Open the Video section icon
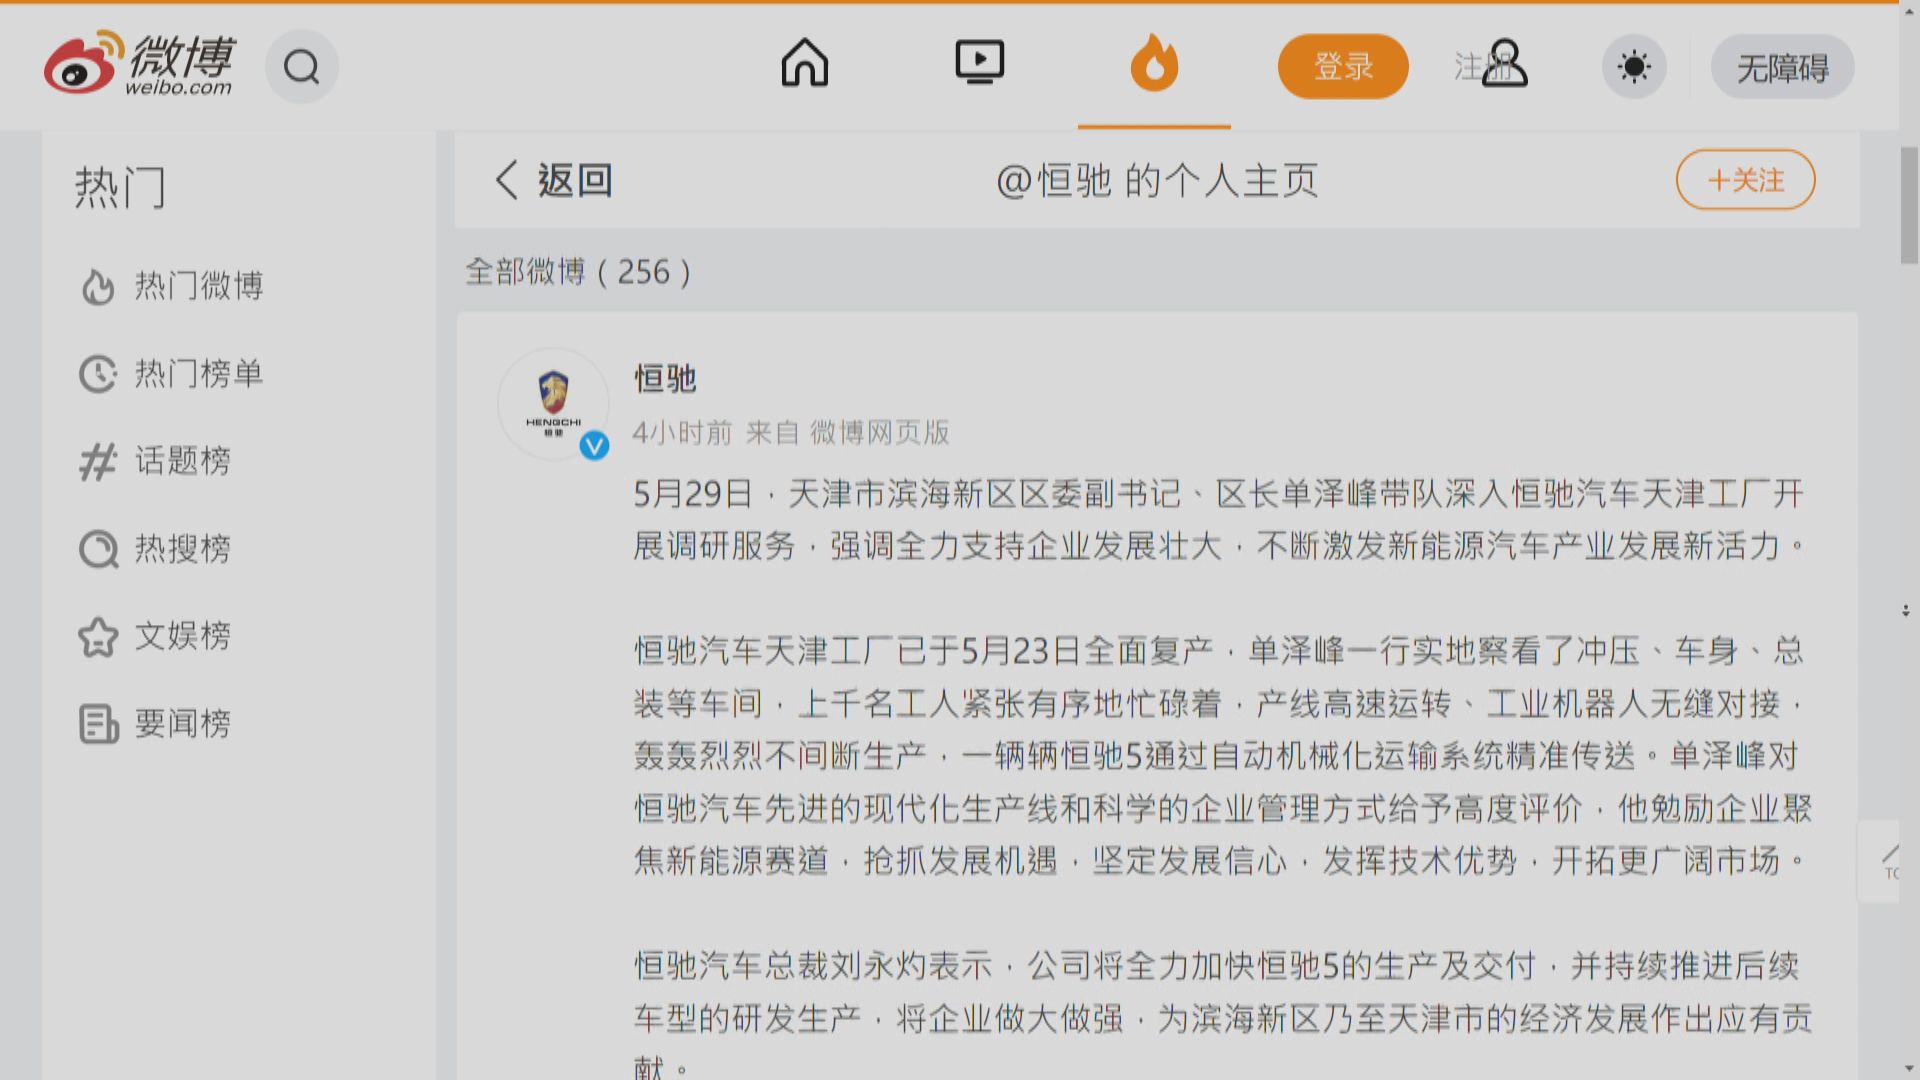This screenshot has height=1080, width=1920. point(980,62)
